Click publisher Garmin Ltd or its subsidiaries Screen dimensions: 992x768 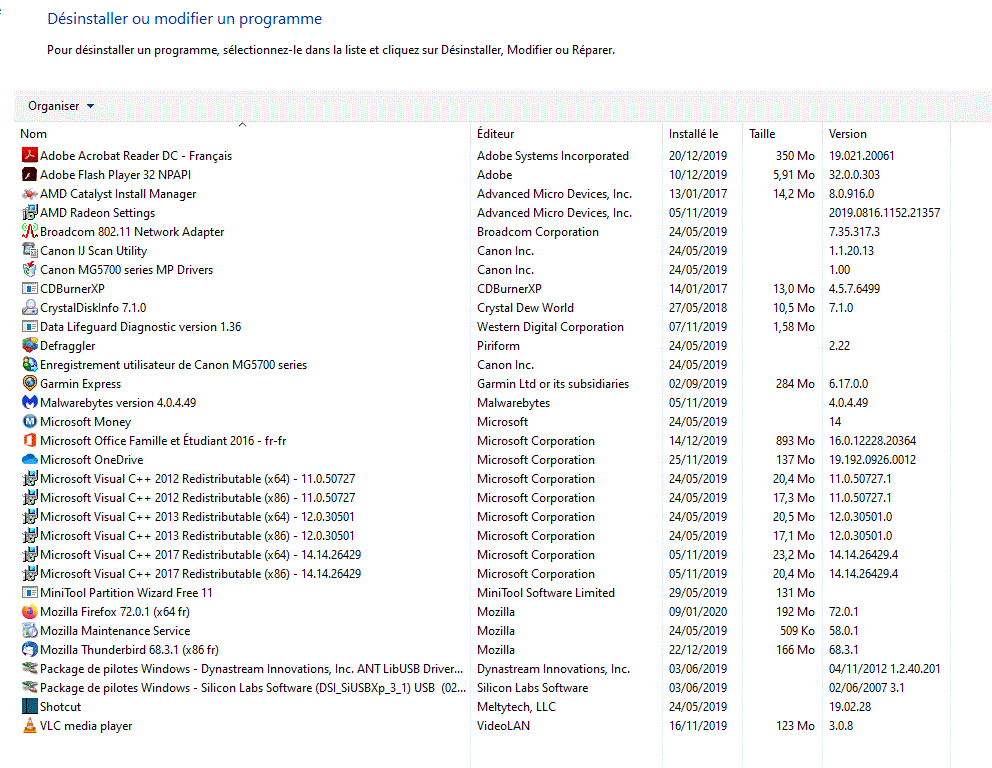point(553,383)
